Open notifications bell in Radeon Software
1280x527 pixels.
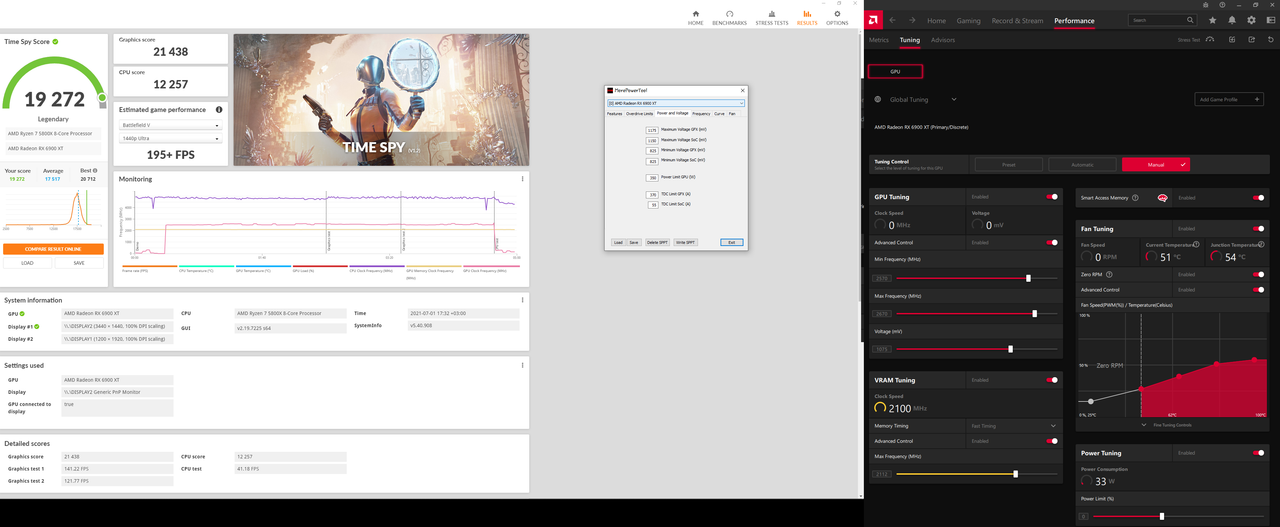click(x=1232, y=20)
